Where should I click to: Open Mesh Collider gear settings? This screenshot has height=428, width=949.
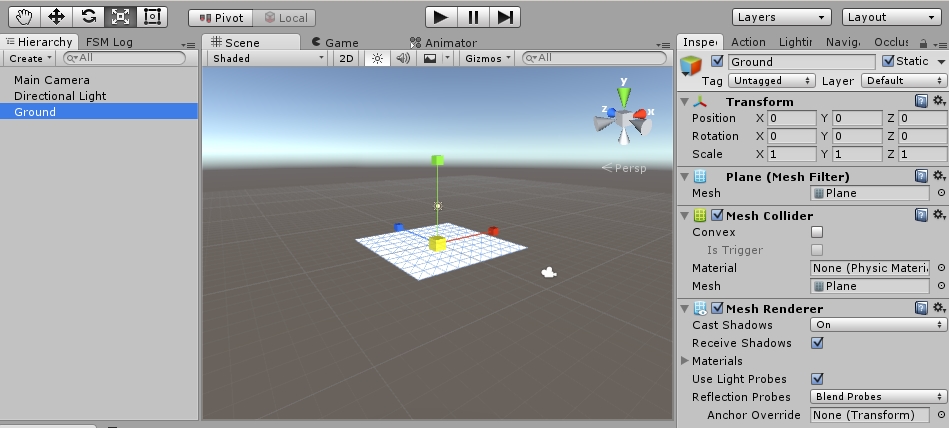(939, 214)
